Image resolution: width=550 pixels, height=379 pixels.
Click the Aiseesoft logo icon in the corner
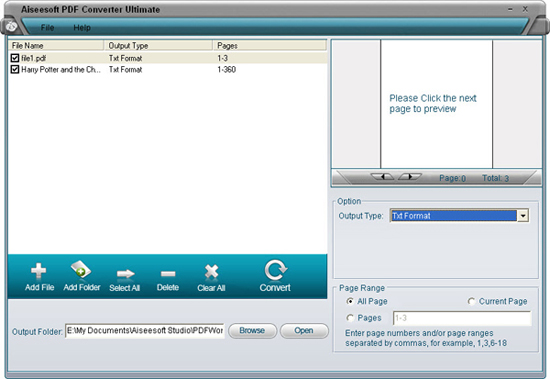(x=11, y=26)
